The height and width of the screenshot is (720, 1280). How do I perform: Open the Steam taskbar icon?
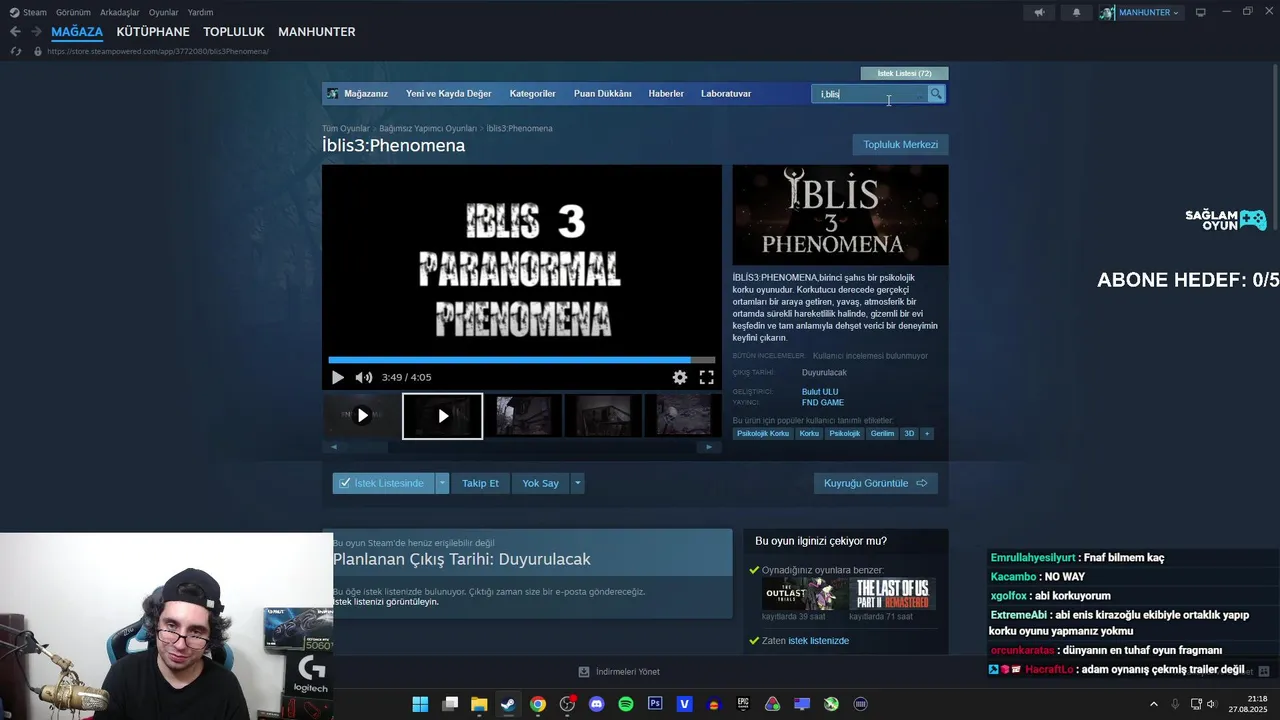[508, 704]
